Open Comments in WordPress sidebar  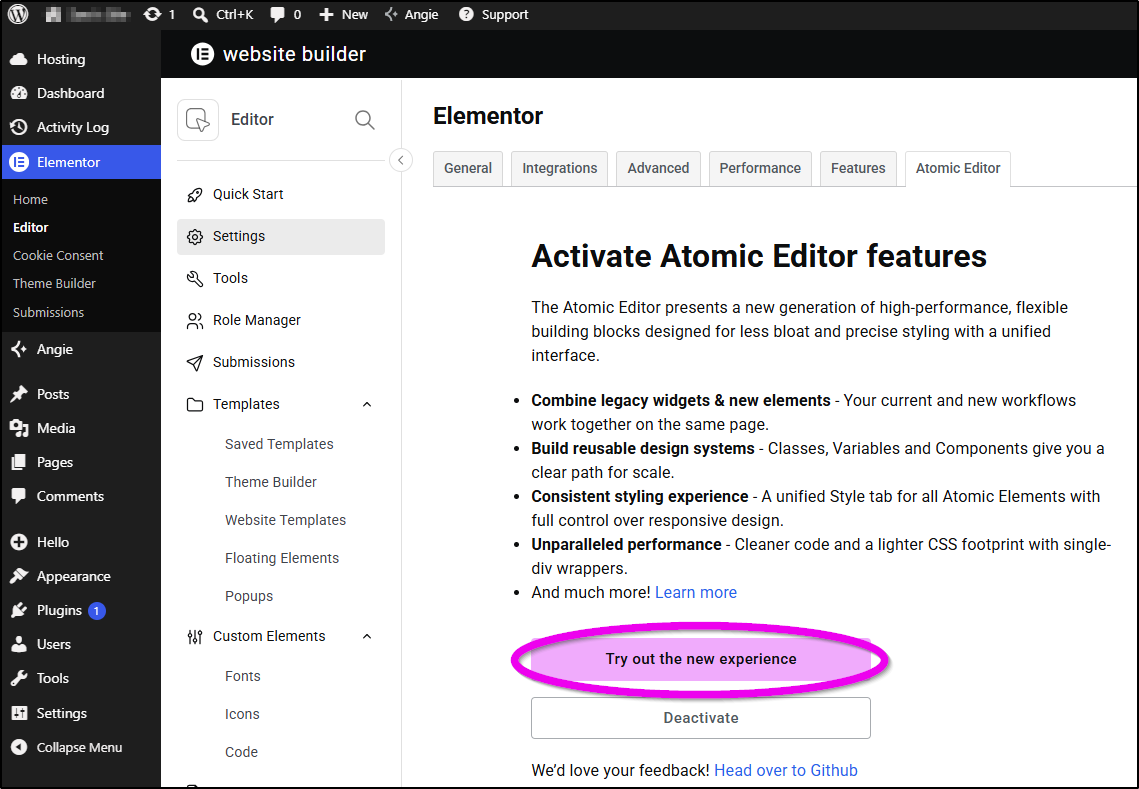(x=81, y=496)
